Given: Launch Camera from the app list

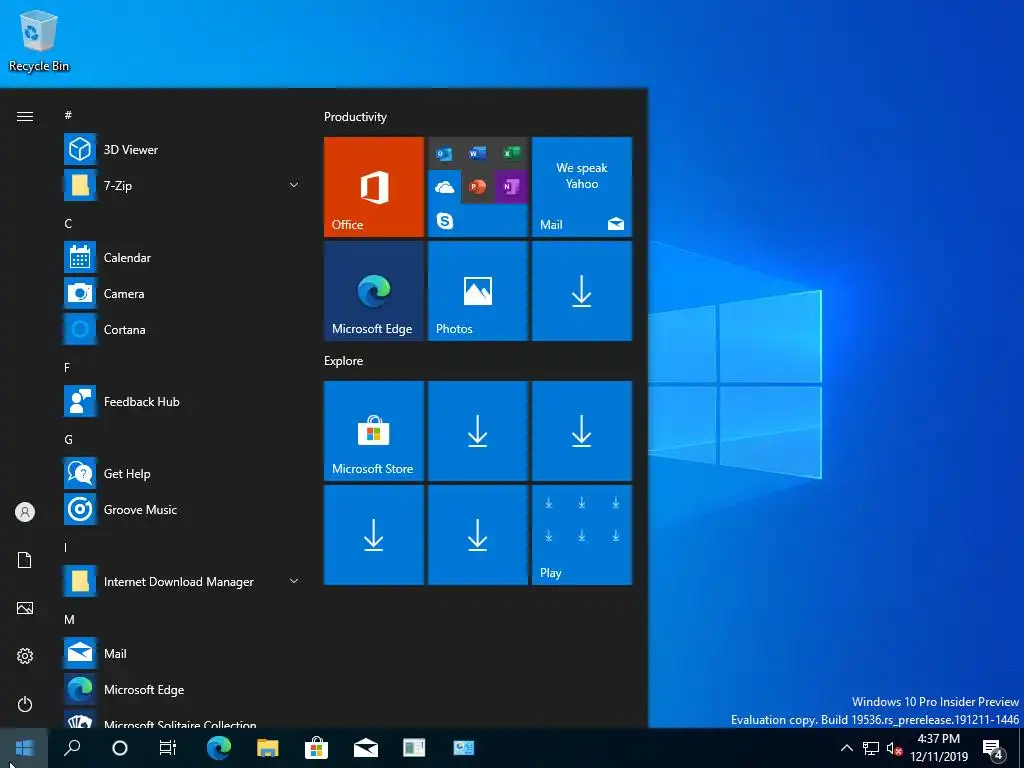Looking at the screenshot, I should [x=183, y=293].
